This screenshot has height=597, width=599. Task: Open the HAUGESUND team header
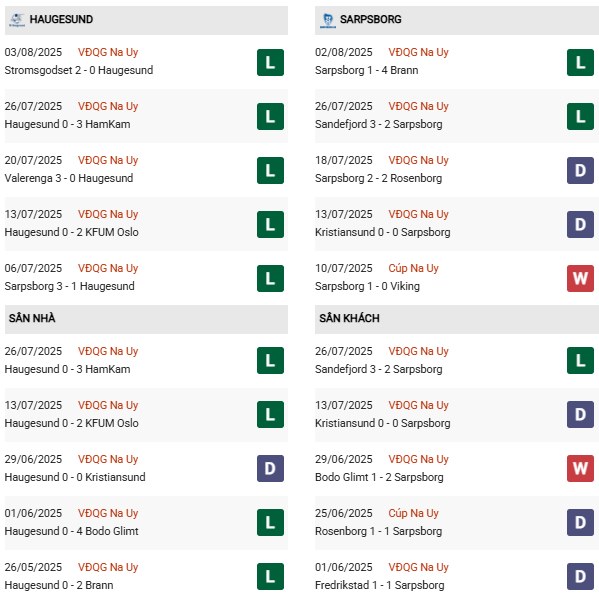click(146, 20)
